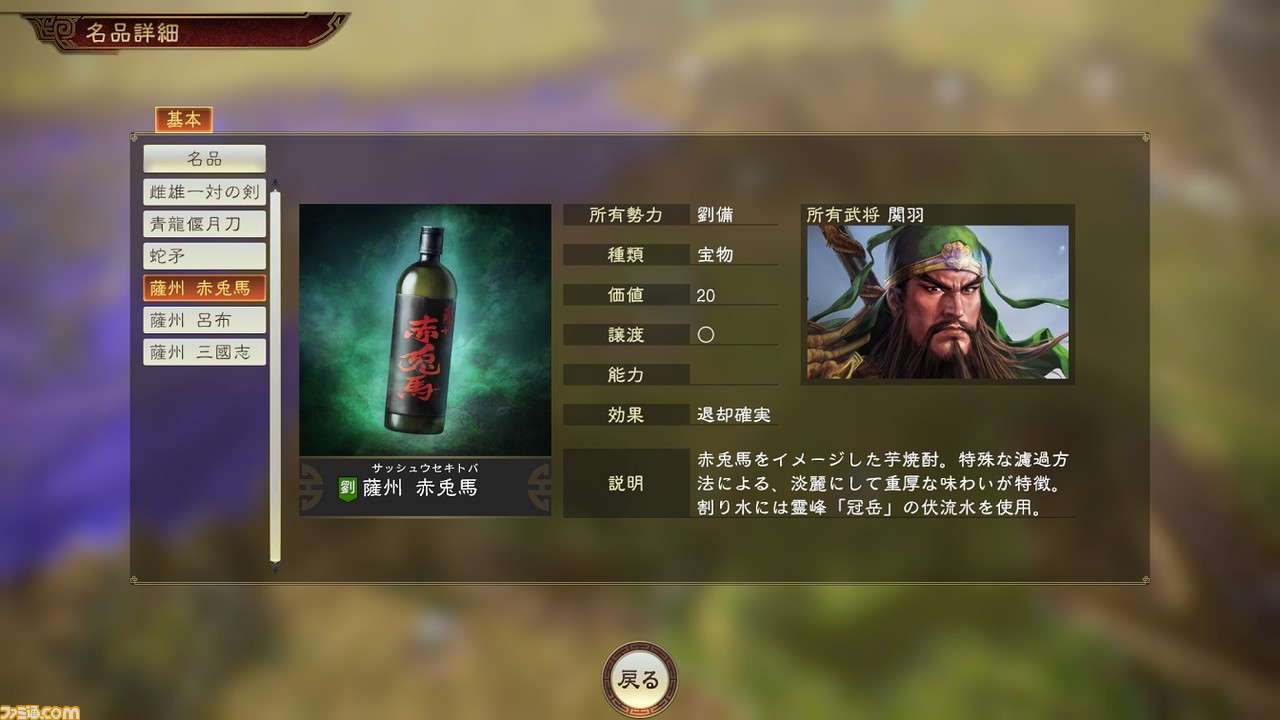Choose the 薩州 三國志 item
The image size is (1280, 720).
[204, 352]
